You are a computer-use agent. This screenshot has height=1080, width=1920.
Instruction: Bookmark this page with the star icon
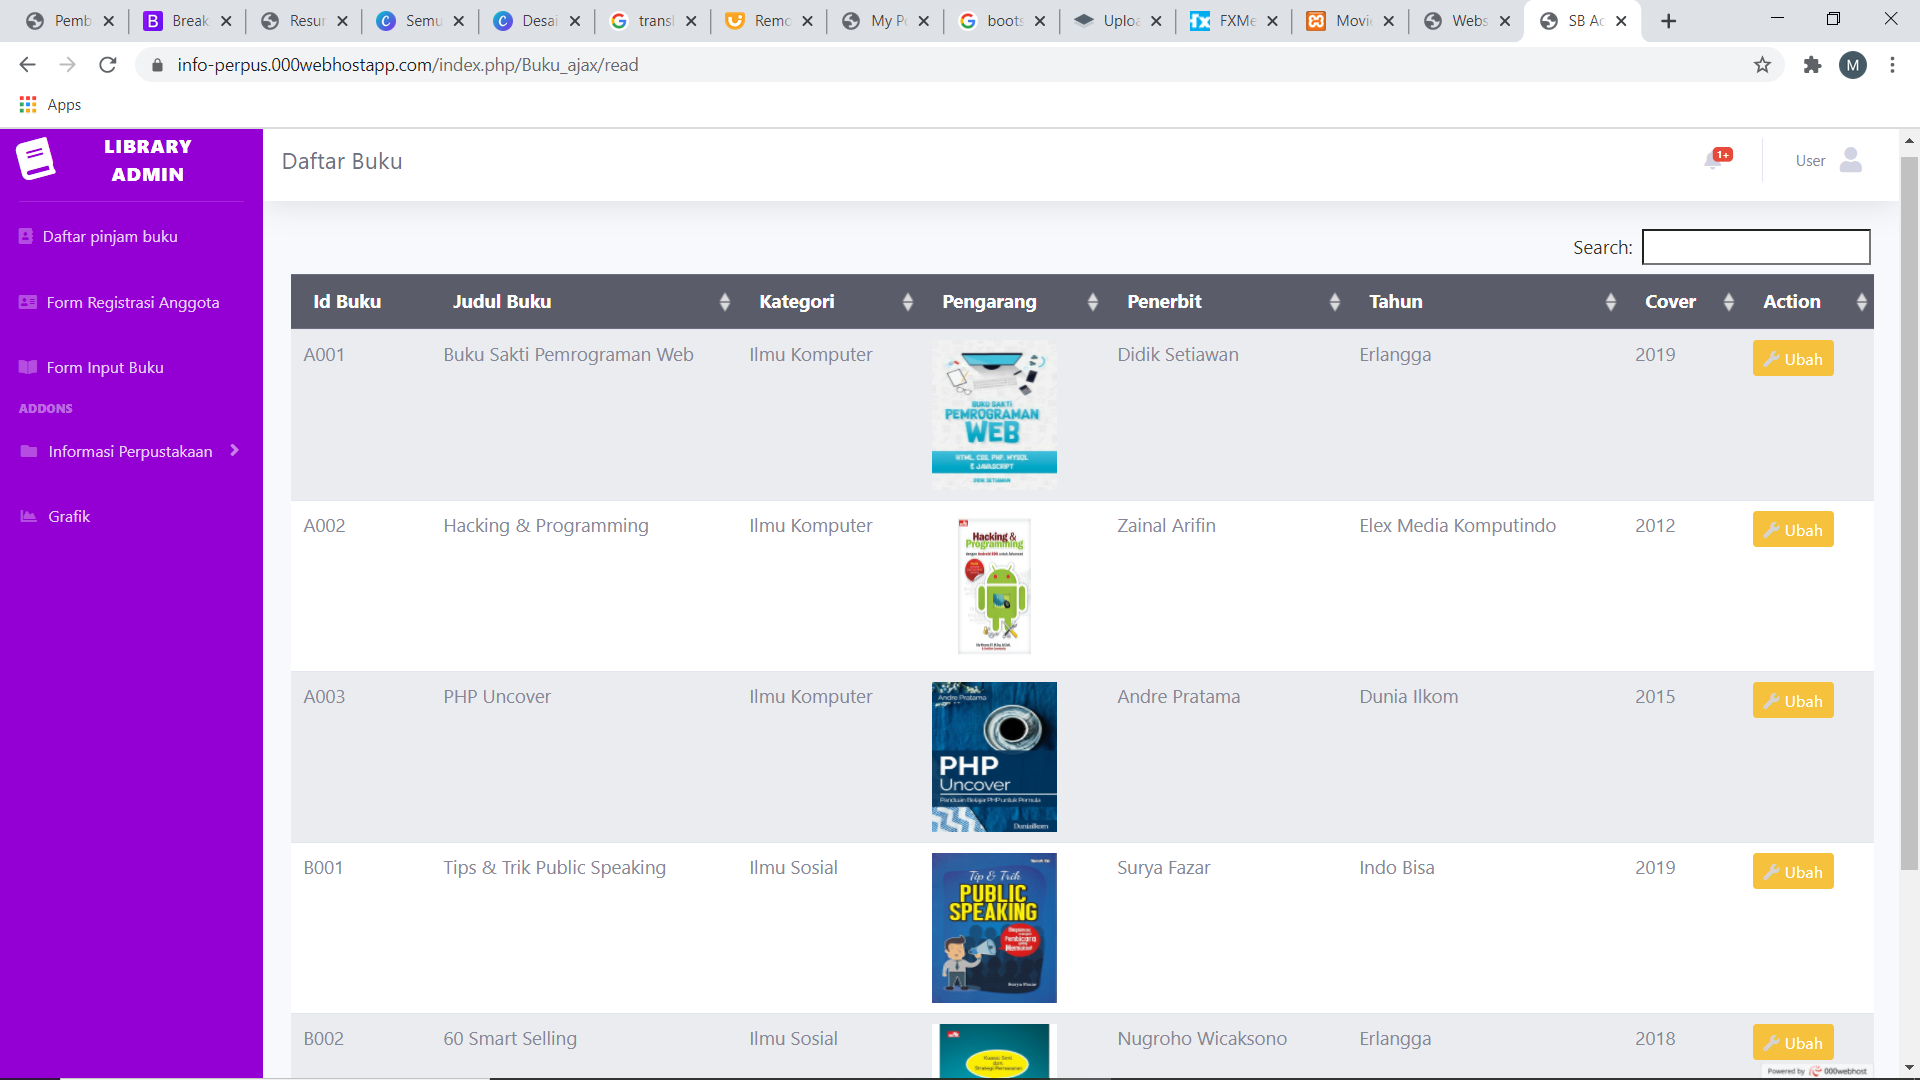1762,65
